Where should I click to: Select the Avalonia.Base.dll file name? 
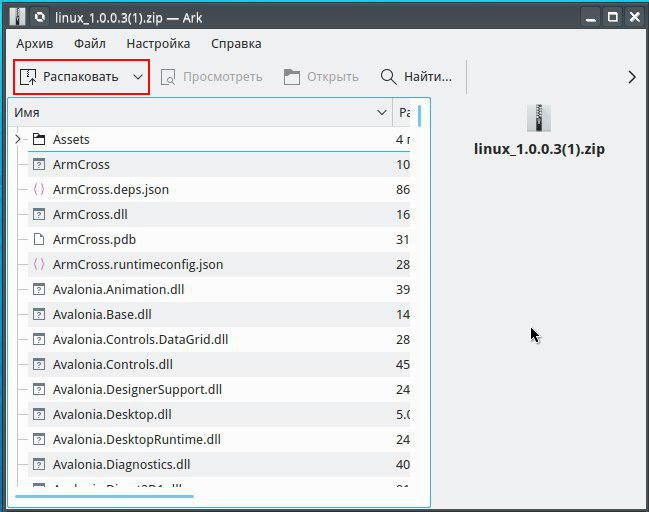(x=102, y=315)
